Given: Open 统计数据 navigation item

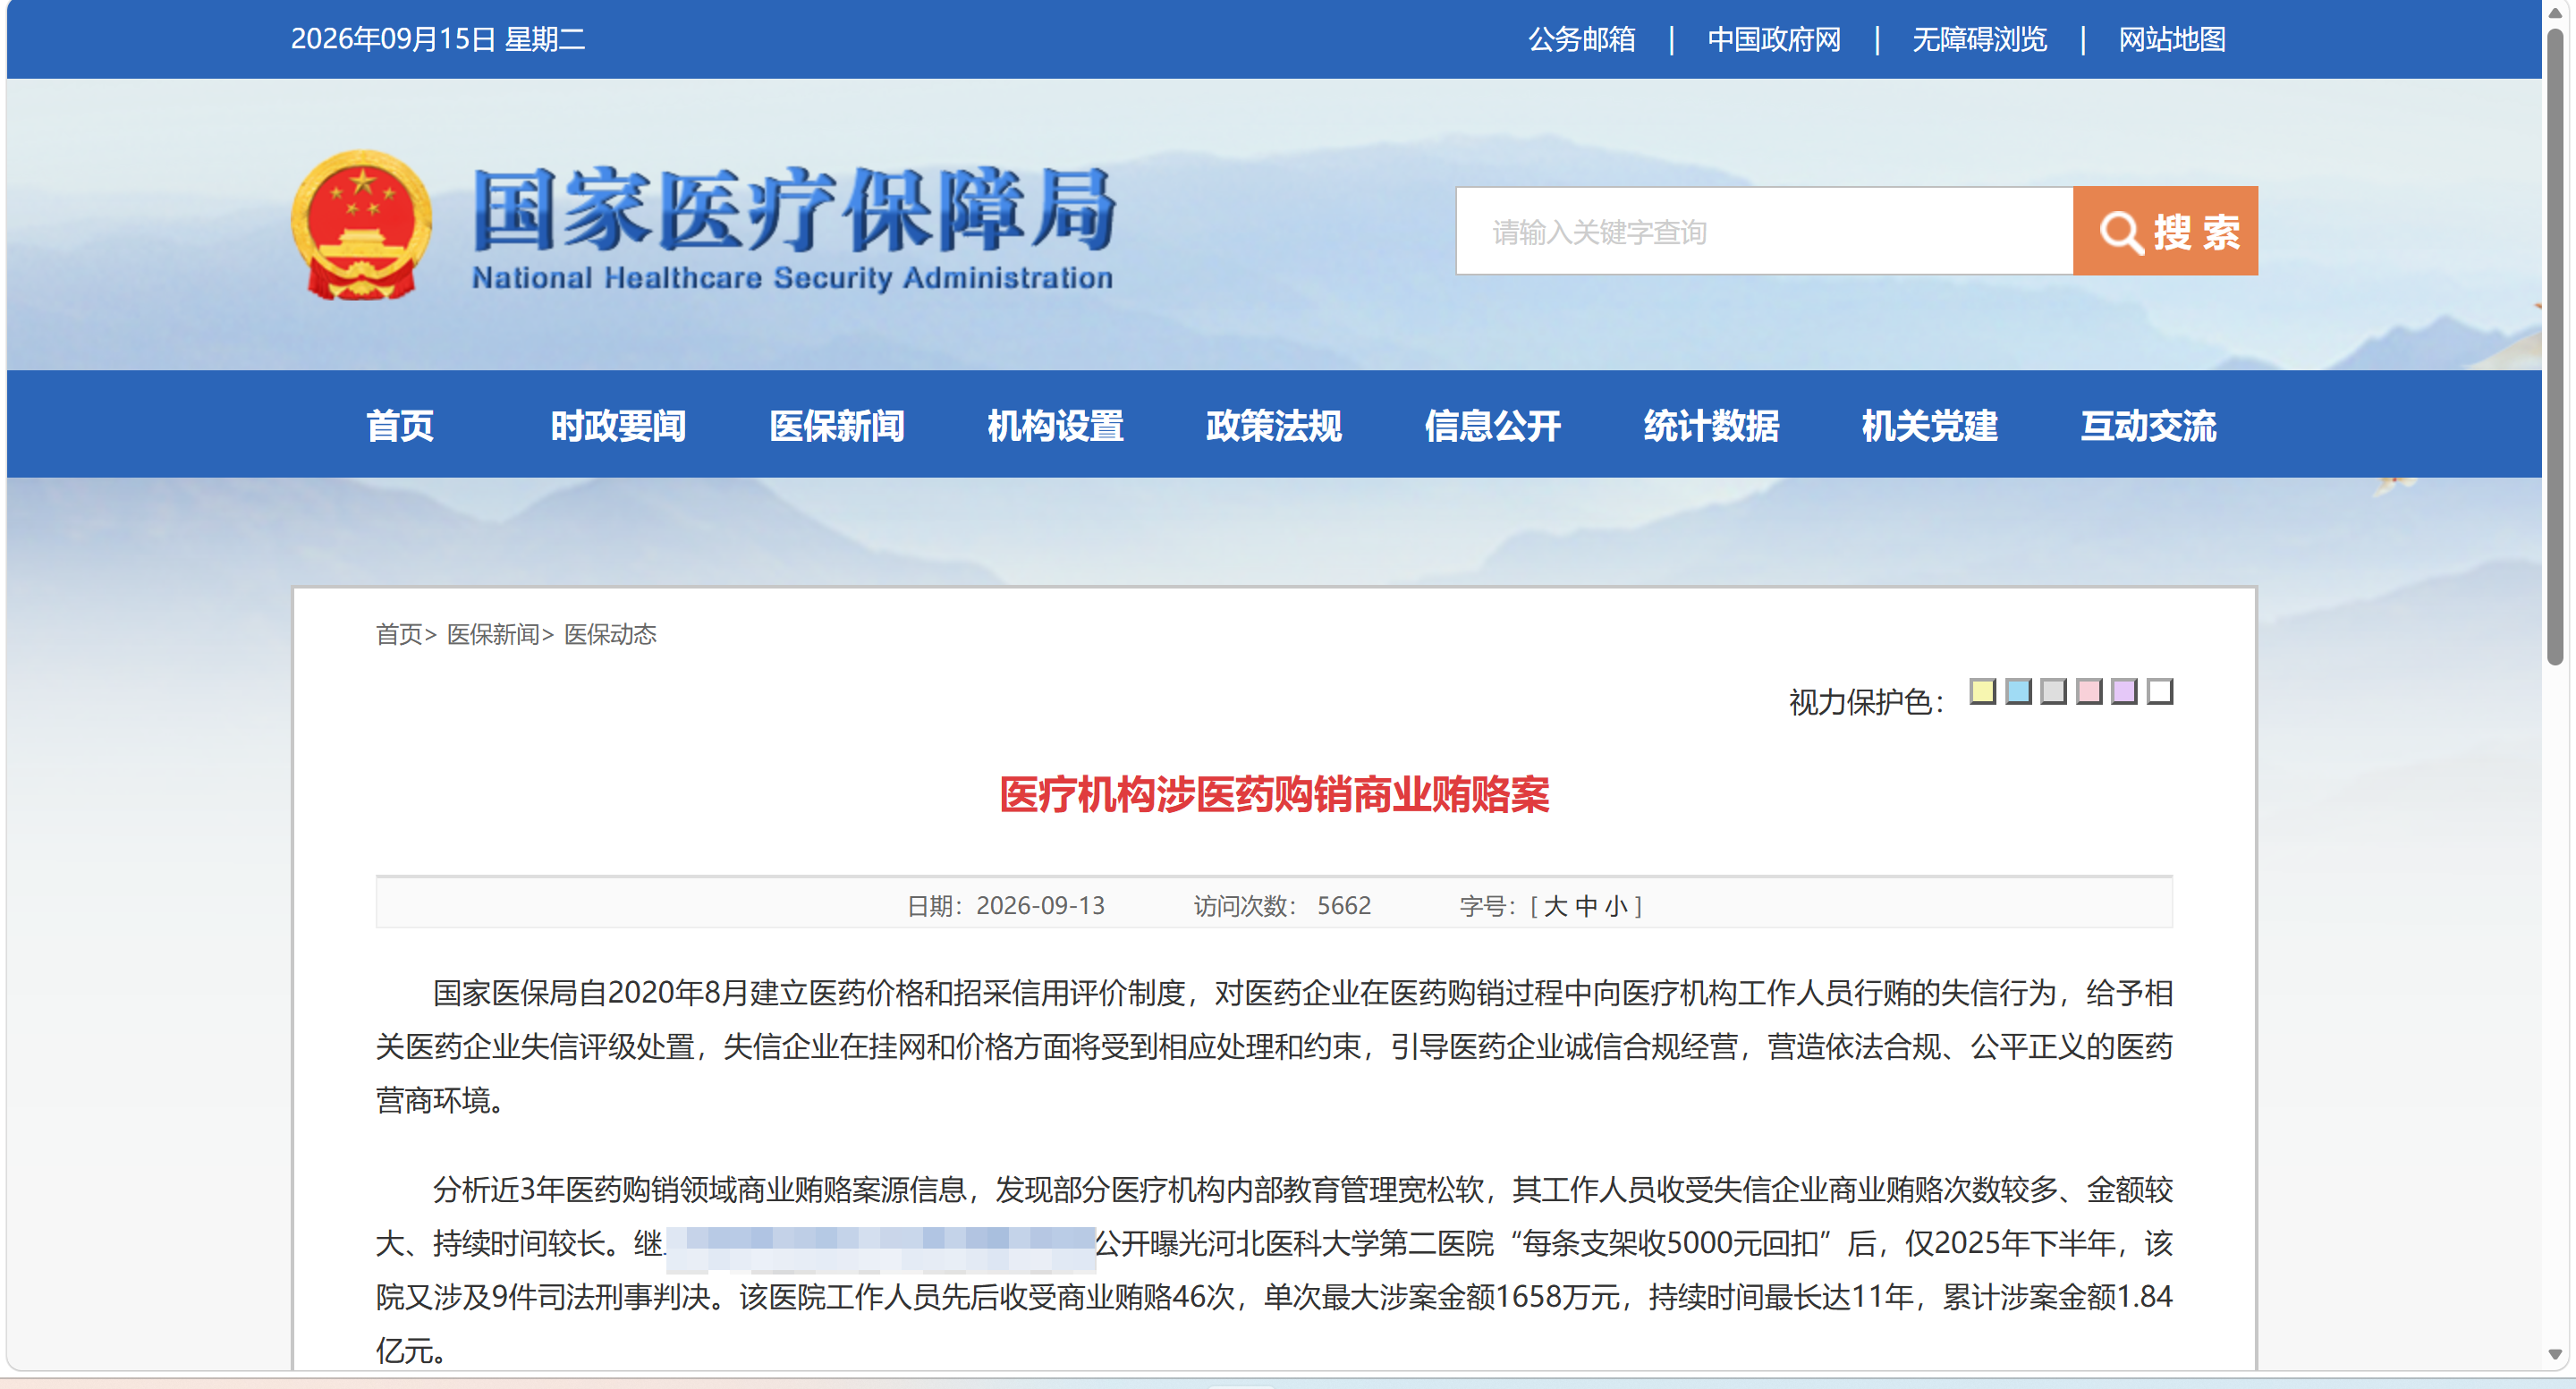Looking at the screenshot, I should pos(1712,426).
